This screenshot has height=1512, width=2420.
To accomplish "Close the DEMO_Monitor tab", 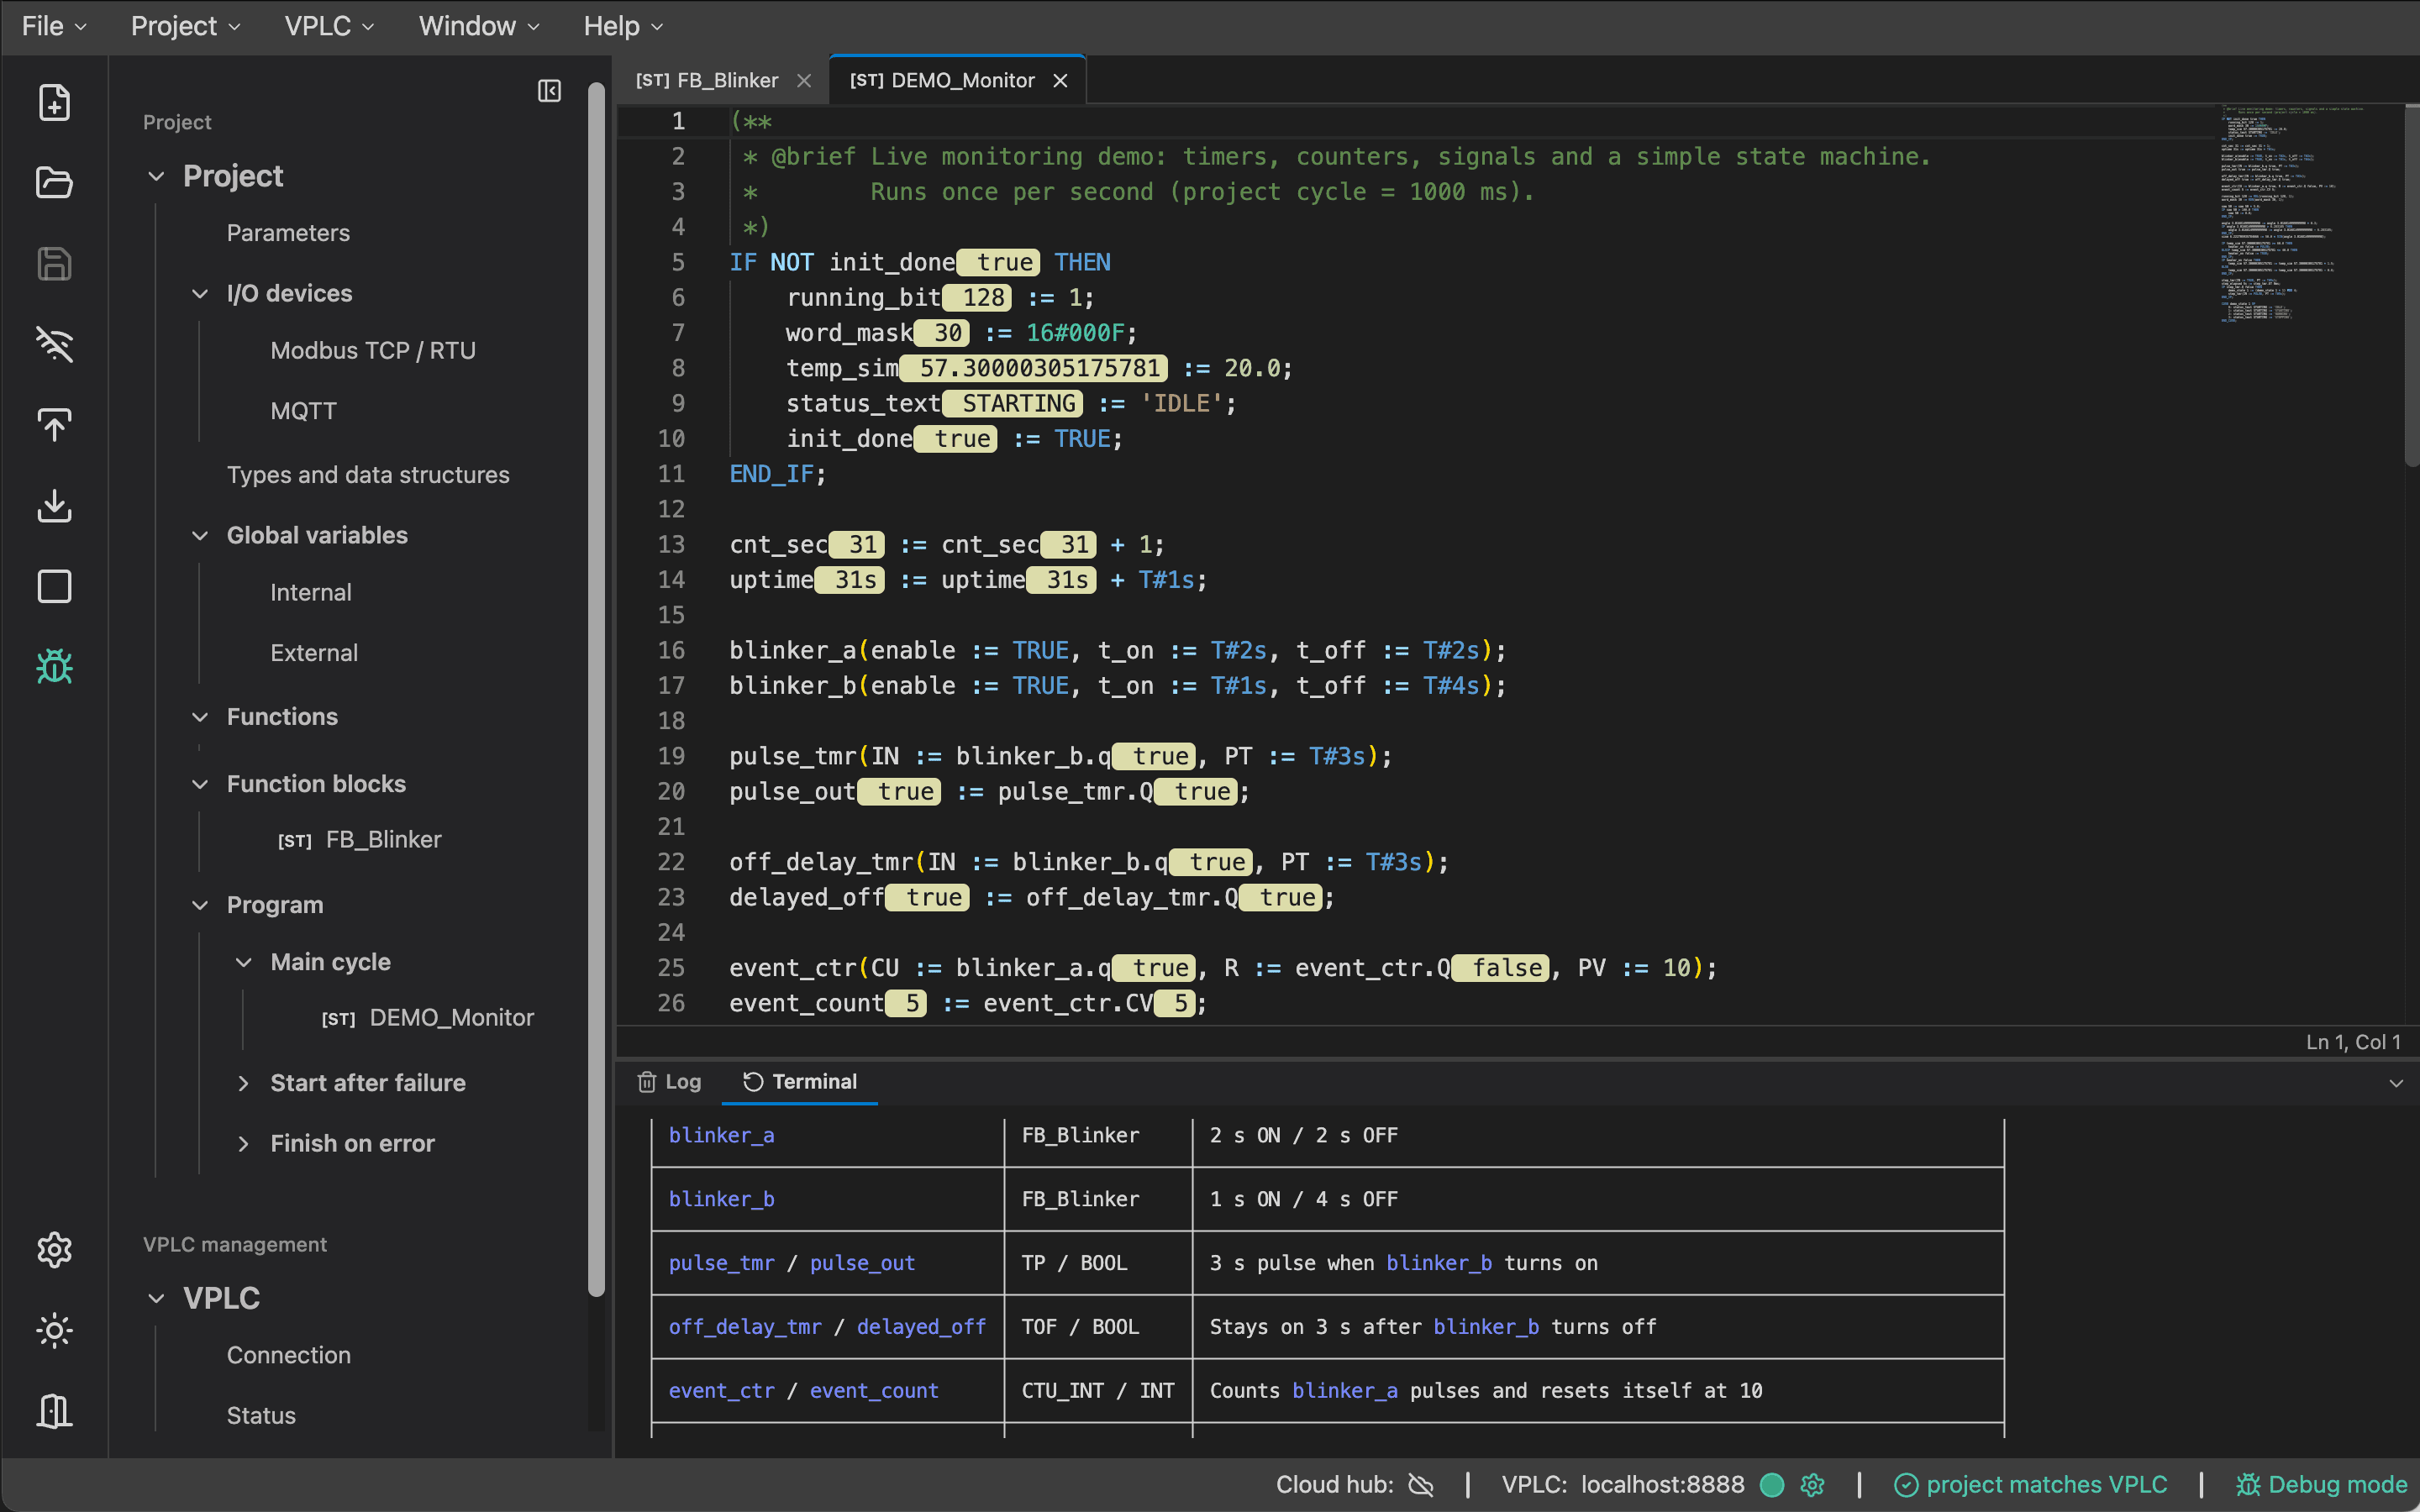I will click(x=1060, y=81).
